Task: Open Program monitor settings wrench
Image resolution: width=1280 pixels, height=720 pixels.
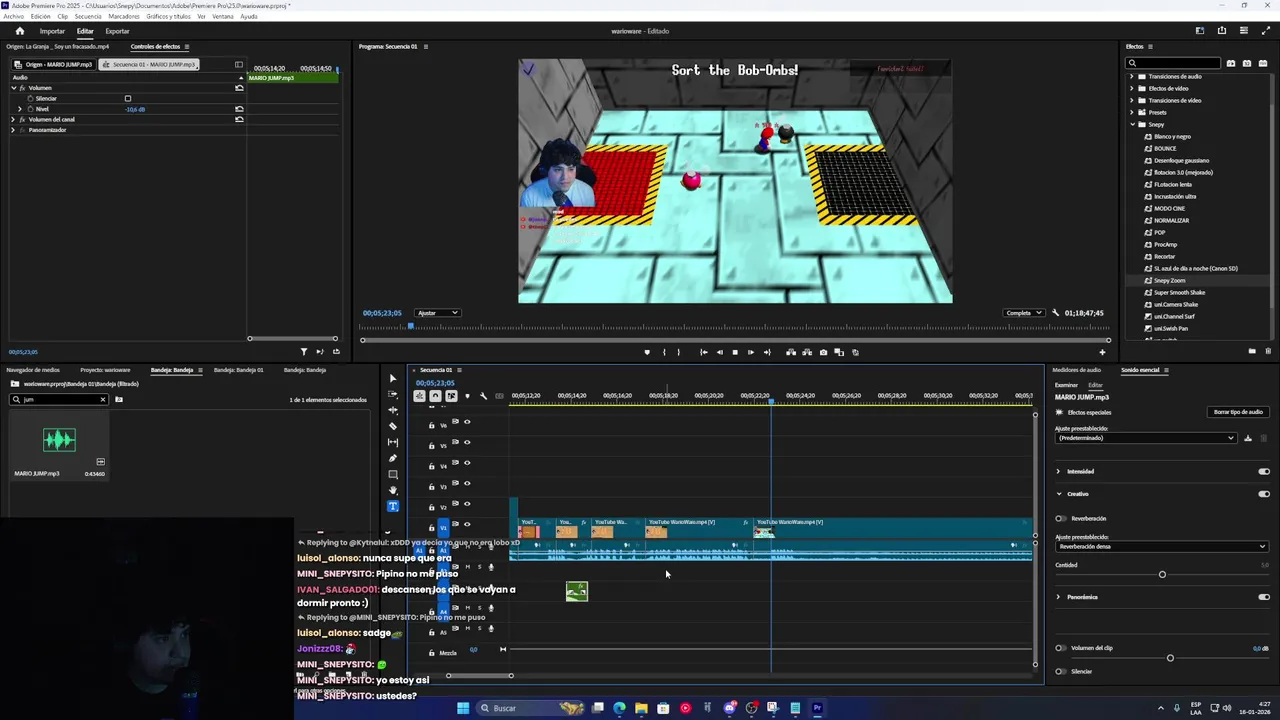Action: 1055,313
